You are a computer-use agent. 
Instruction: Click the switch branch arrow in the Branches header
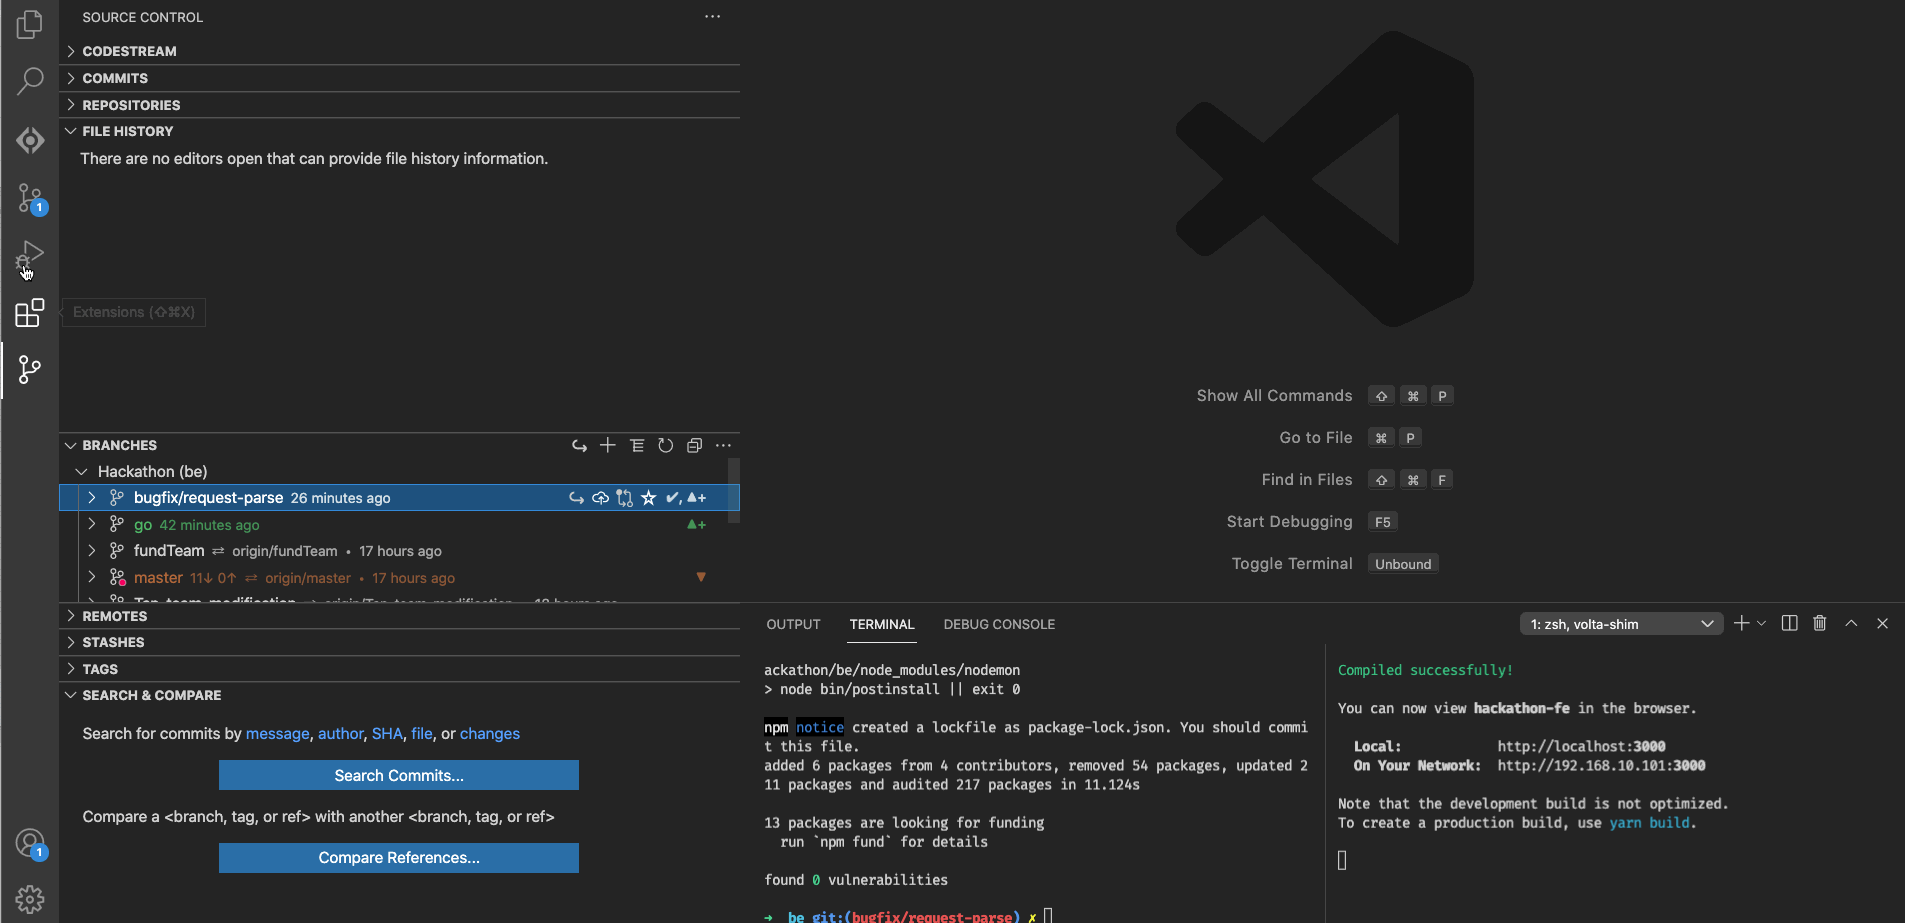[579, 445]
